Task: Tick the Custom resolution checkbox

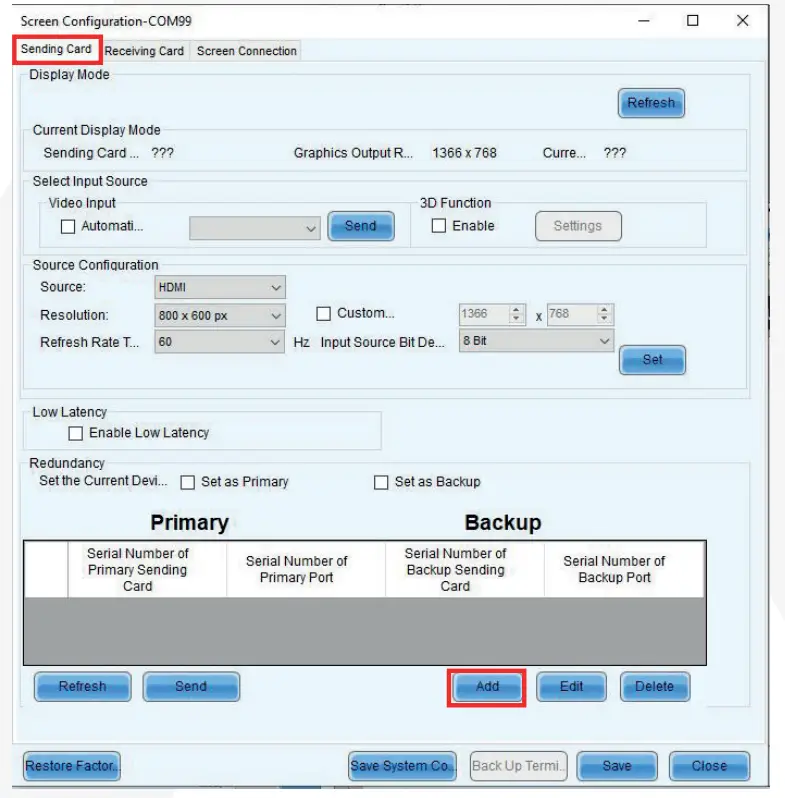Action: coord(323,314)
